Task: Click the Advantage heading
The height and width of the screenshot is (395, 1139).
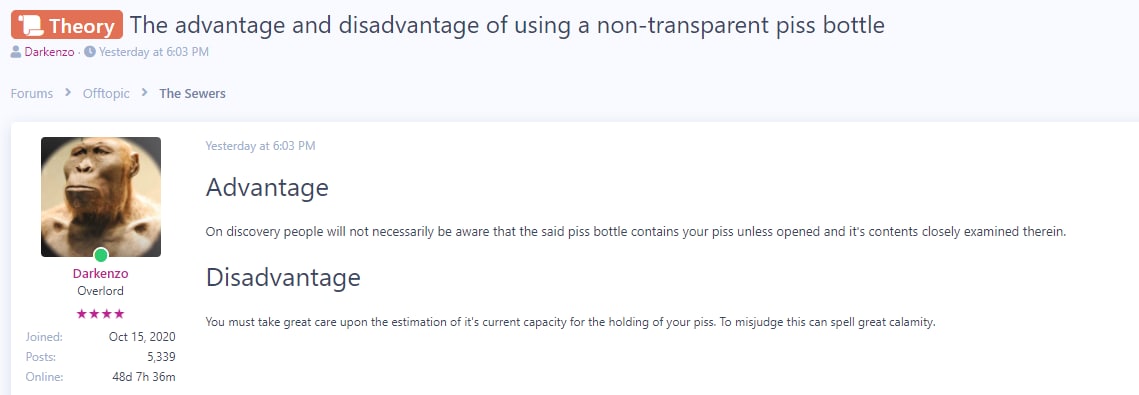Action: tap(267, 188)
